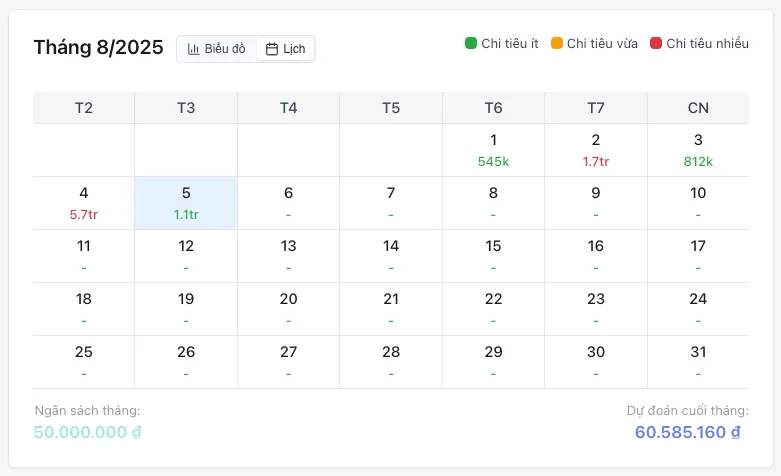781x476 pixels.
Task: Click the T2 column header
Action: click(x=84, y=108)
